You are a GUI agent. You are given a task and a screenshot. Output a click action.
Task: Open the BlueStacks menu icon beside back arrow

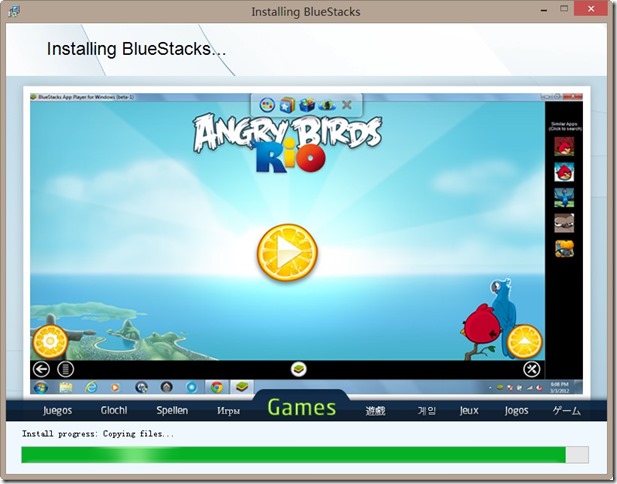[65, 369]
